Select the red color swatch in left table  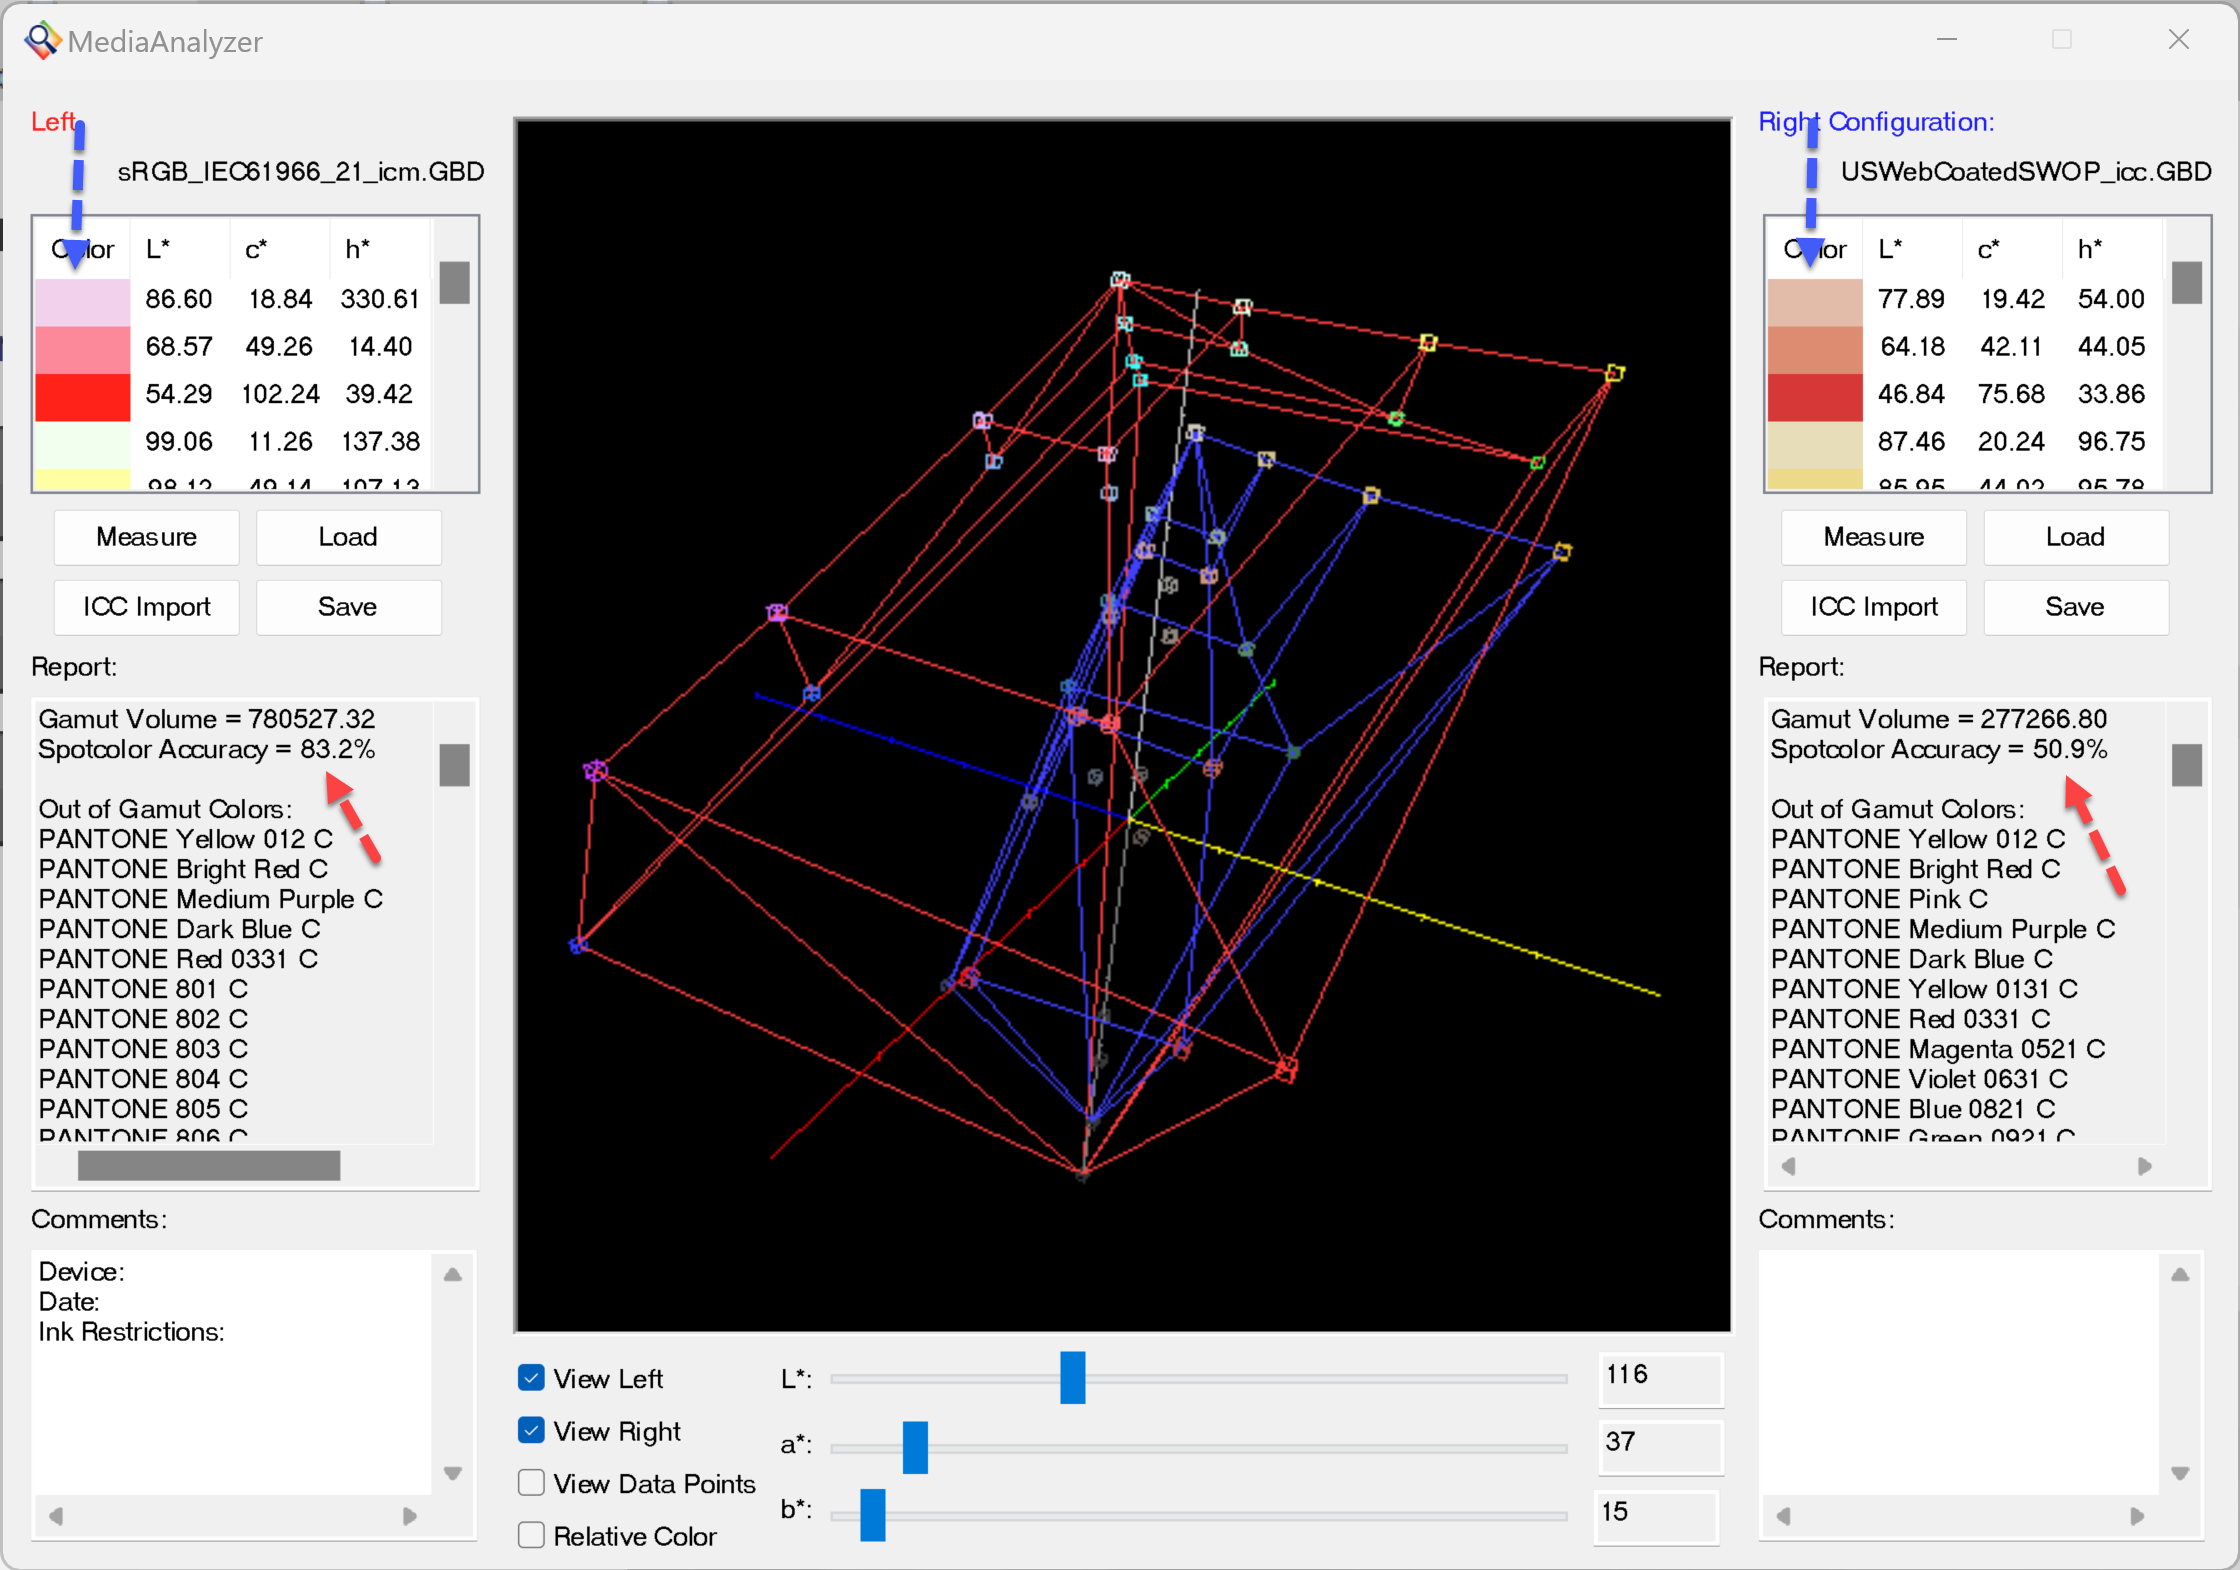tap(83, 396)
